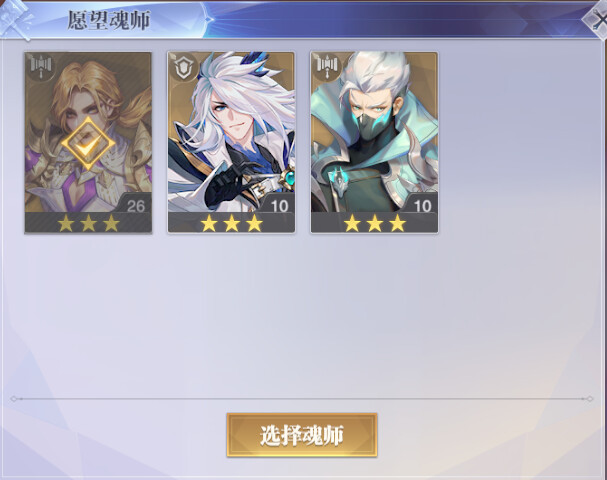Screen dimensions: 607x480
Task: Click the level 10 badge on the long white-haired card
Action: click(x=279, y=206)
